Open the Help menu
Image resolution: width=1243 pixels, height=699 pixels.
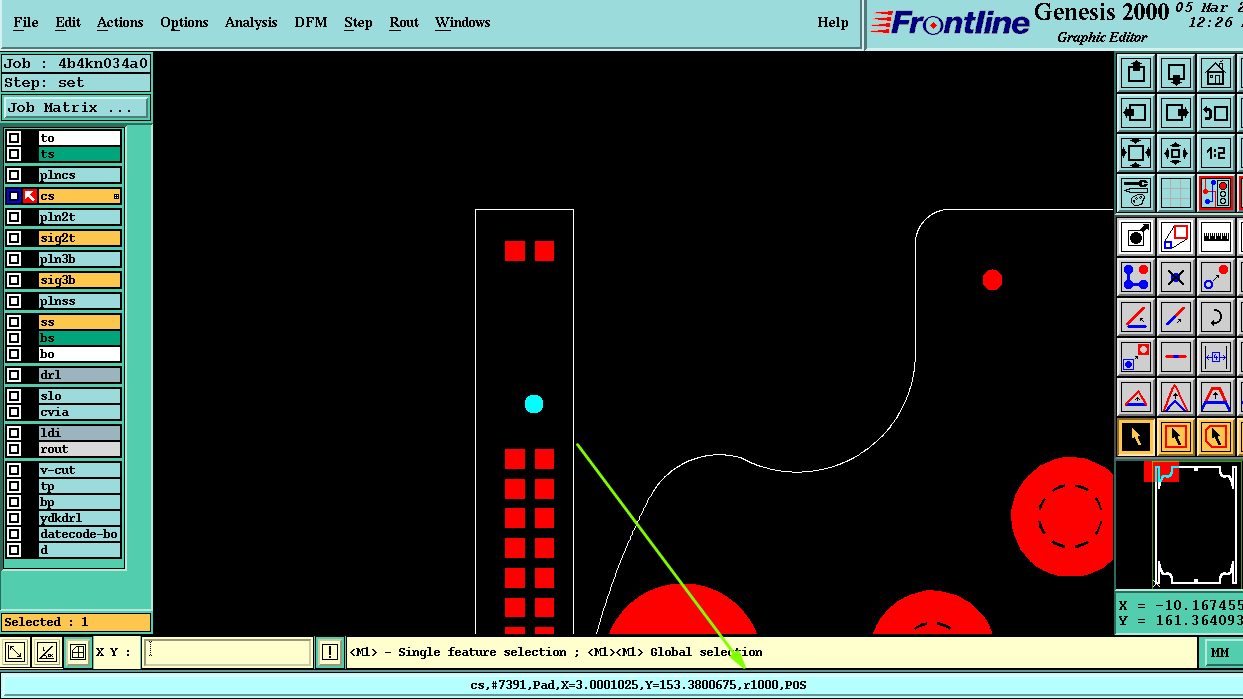(x=833, y=22)
